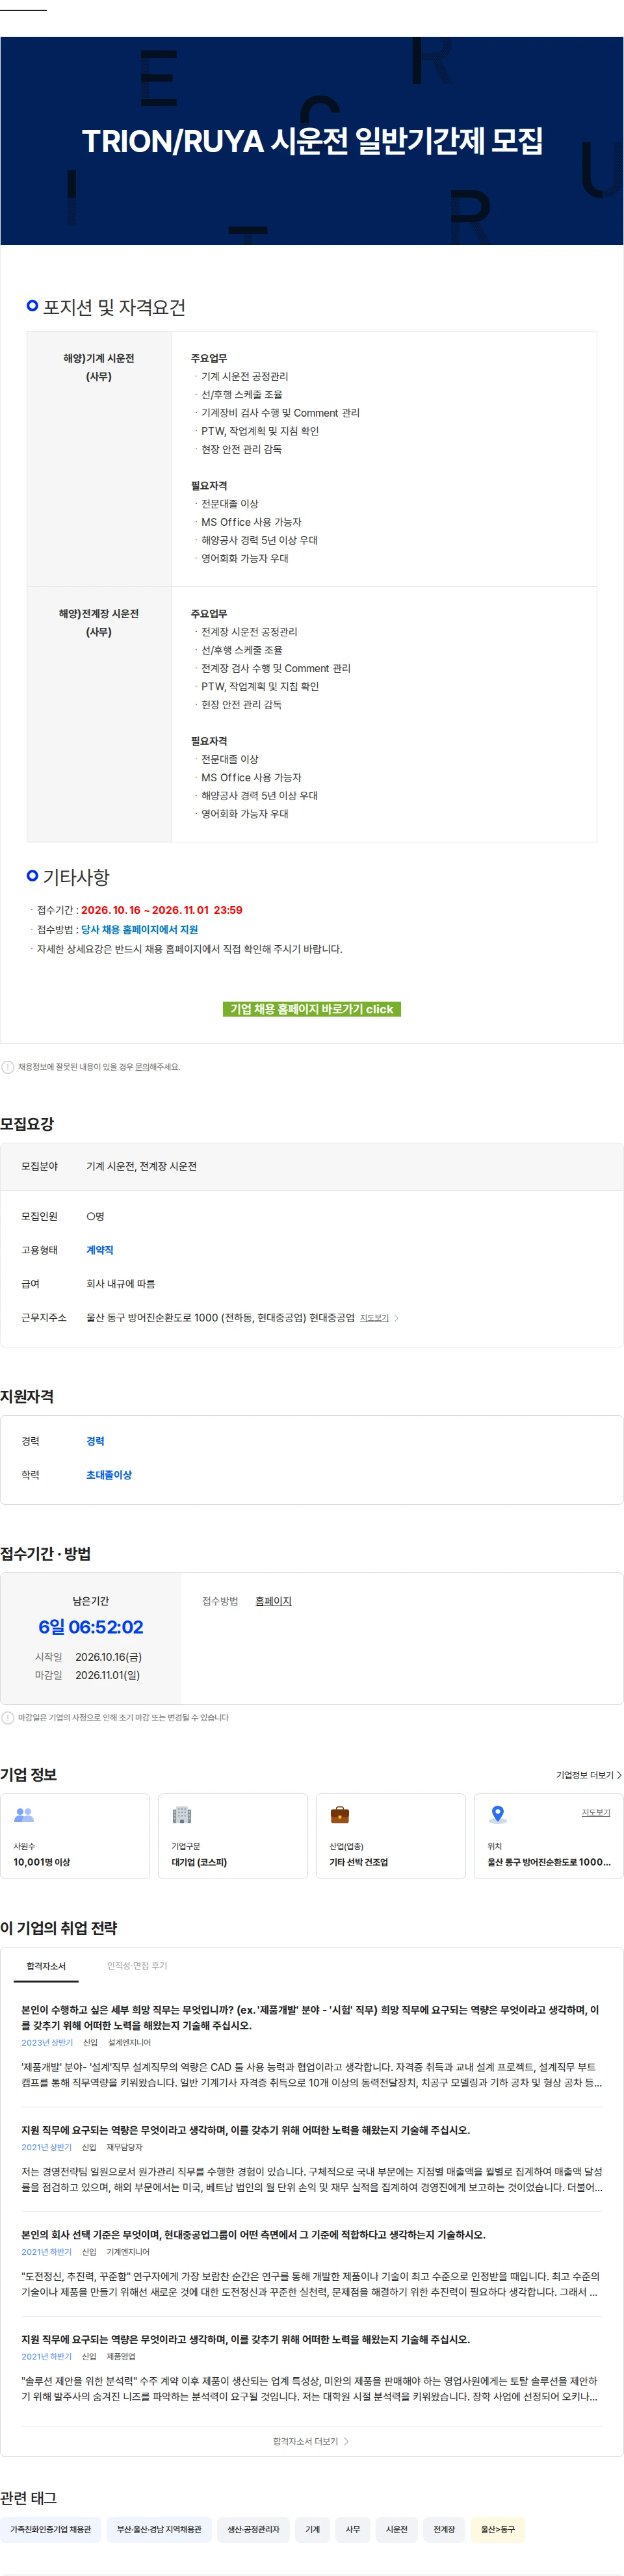Click the 해양)기계 시운전 (사무) position cell

pyautogui.click(x=99, y=459)
